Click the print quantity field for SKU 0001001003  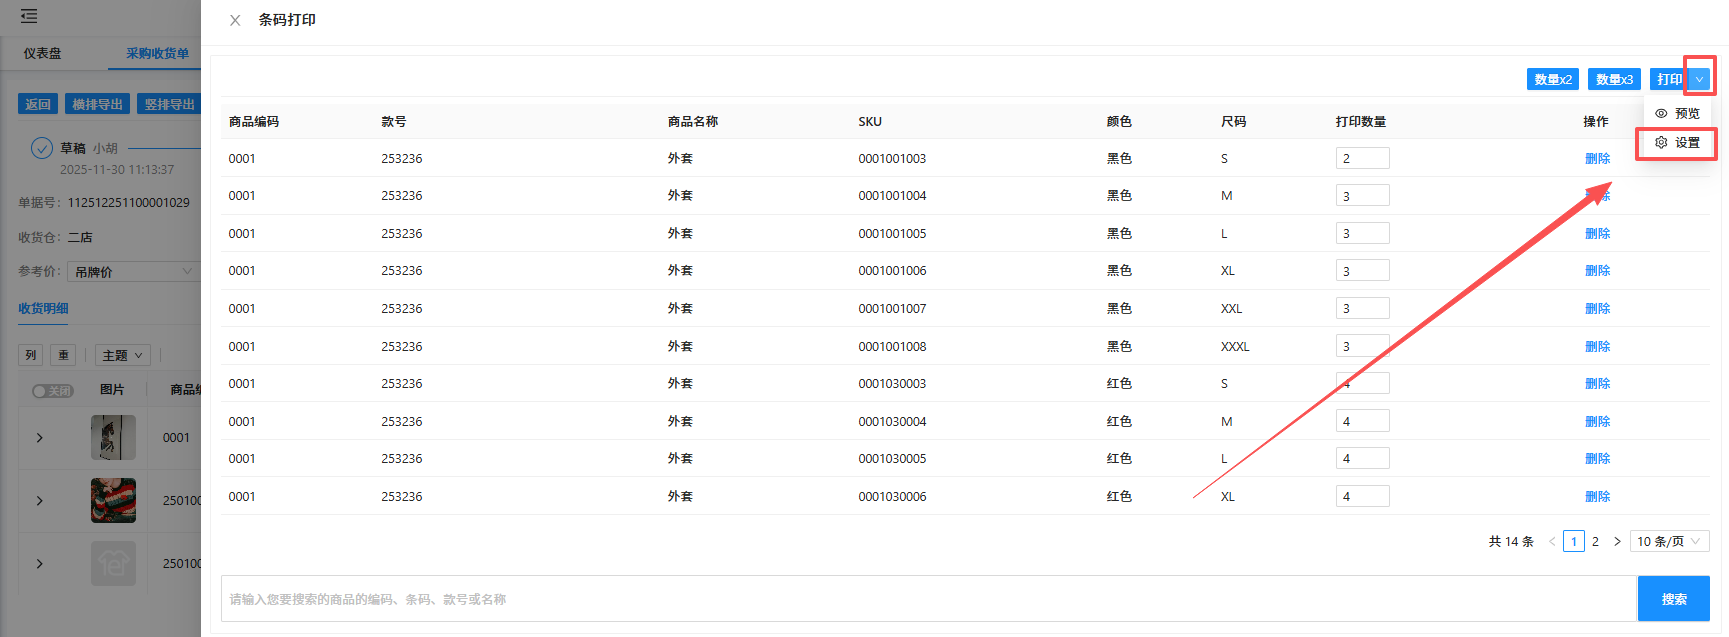pos(1362,159)
